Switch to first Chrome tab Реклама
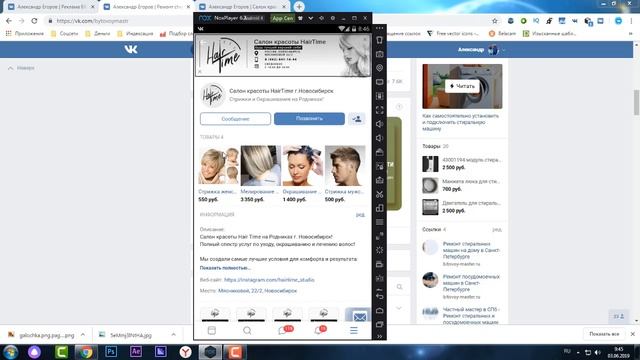The image size is (640, 360). pos(51,7)
